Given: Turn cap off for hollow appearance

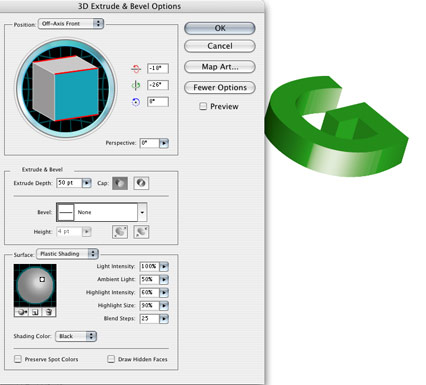Looking at the screenshot, I should click(x=141, y=183).
